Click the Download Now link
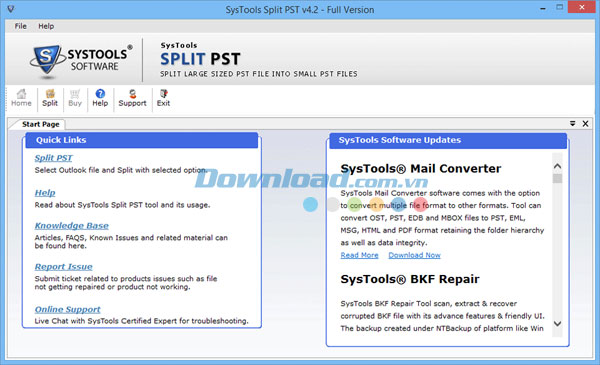This screenshot has width=600, height=365. 414,255
